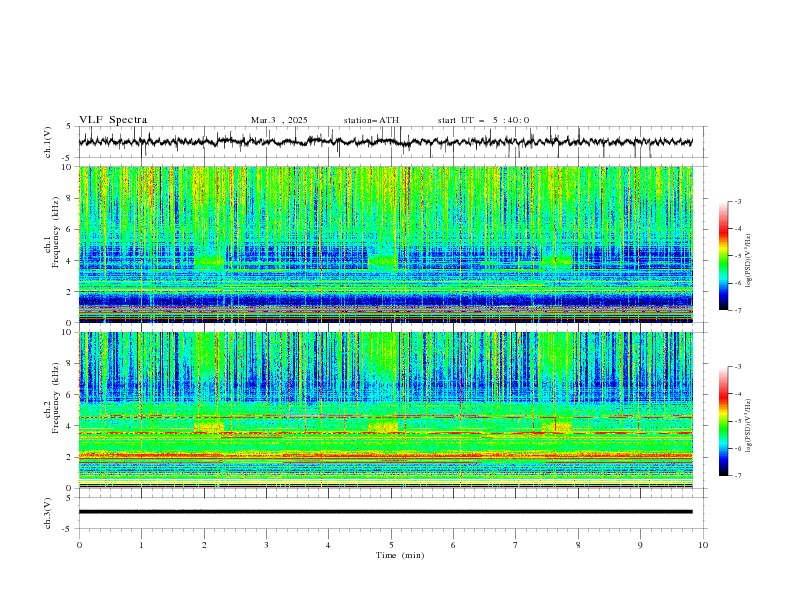Click the '-3' tick of ch.1 colorbar
The width and height of the screenshot is (792, 612).
coord(738,201)
